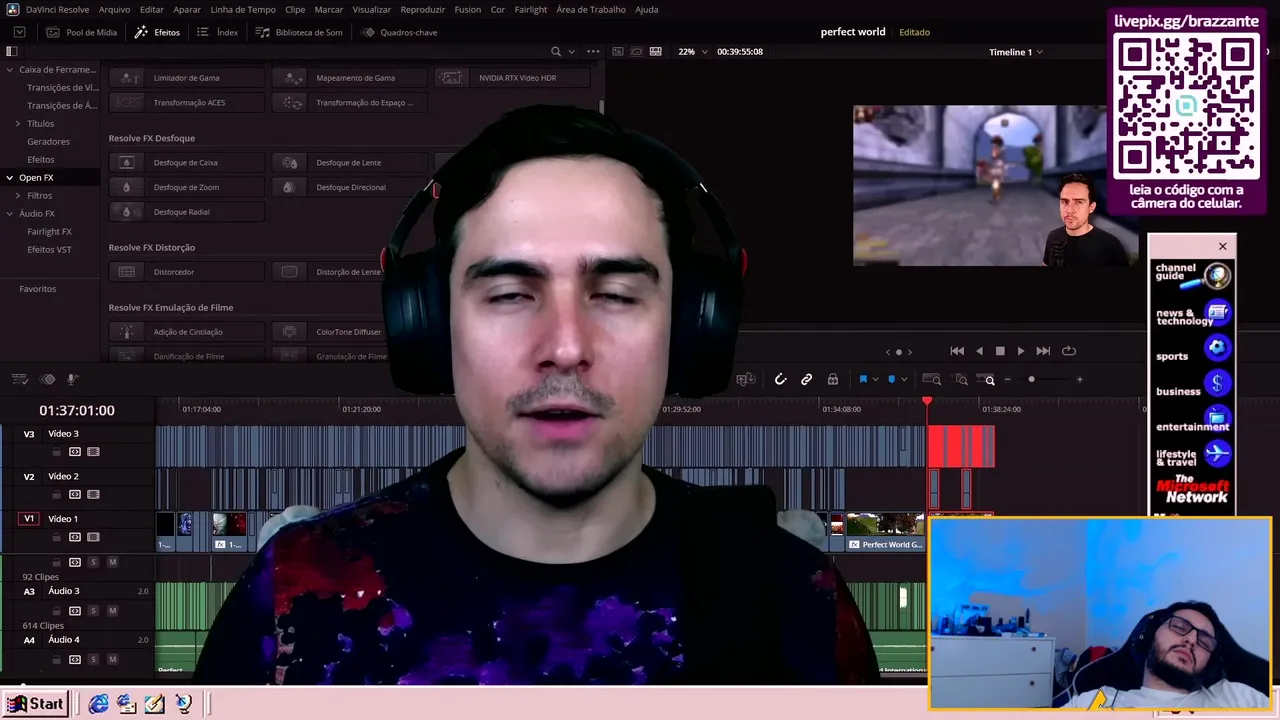The height and width of the screenshot is (720, 1280).
Task: Open the Quadros-chave keyframes panel
Action: pos(399,32)
